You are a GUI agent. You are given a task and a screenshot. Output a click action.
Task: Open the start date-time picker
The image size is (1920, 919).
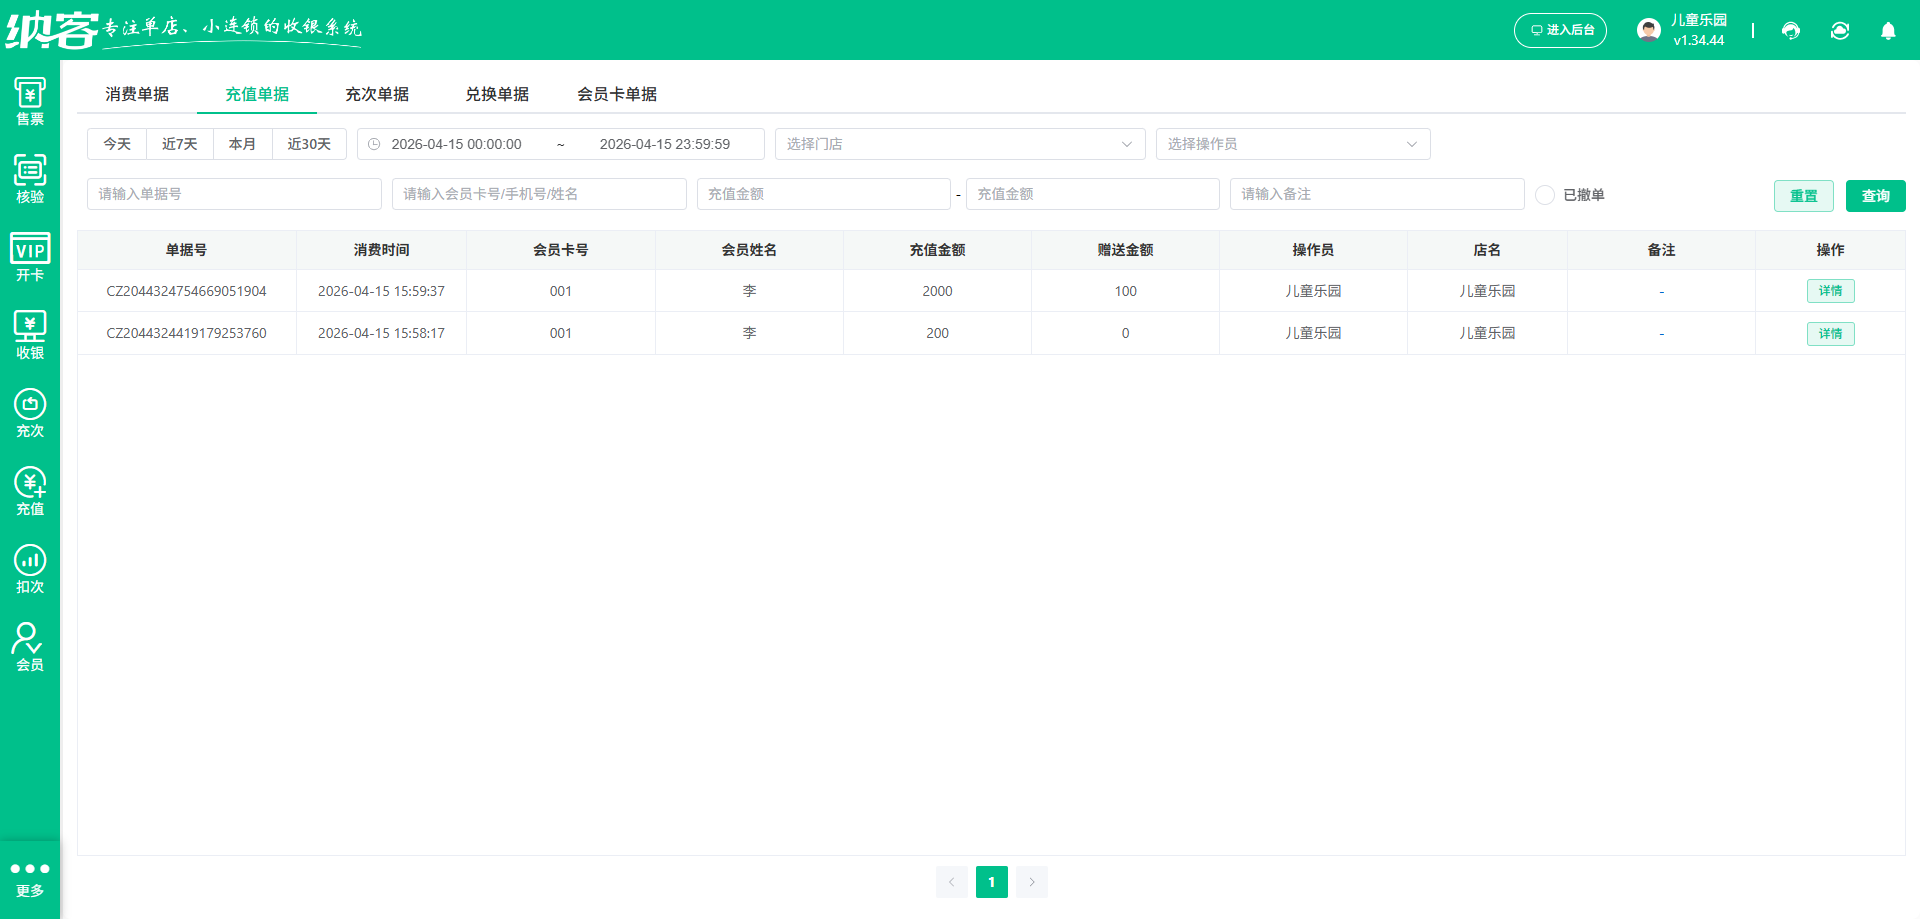pos(457,143)
